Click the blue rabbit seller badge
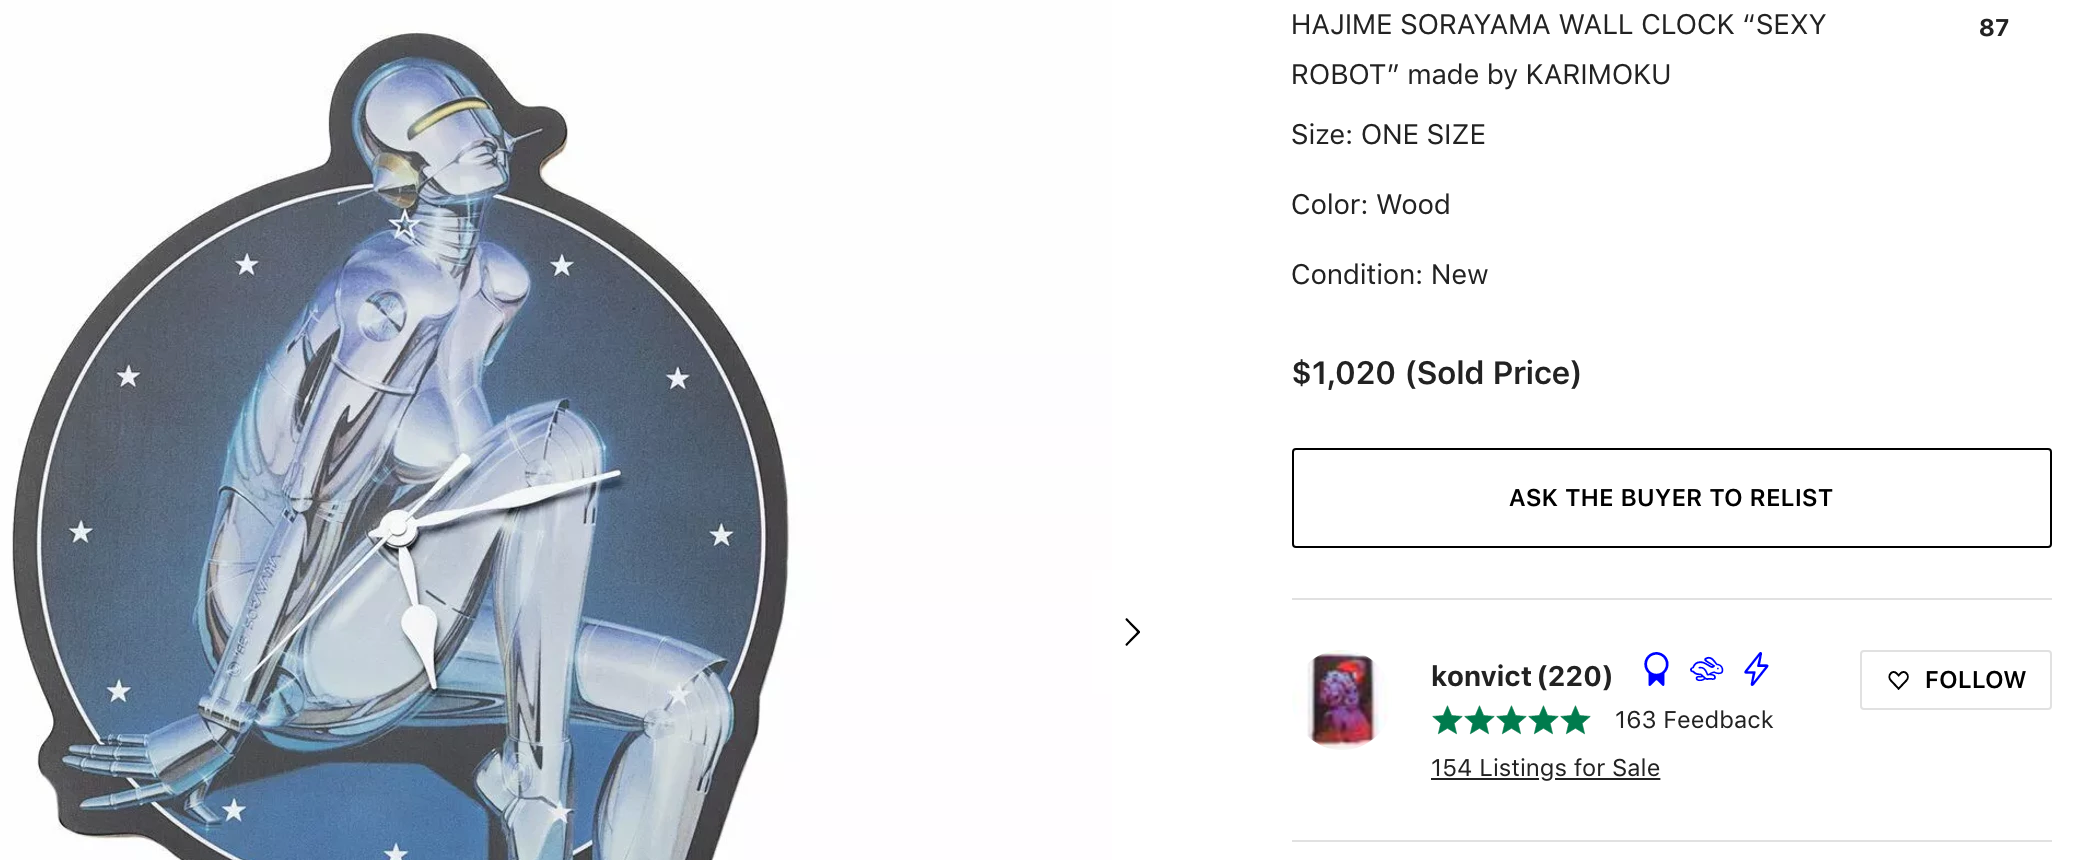This screenshot has height=860, width=2078. tap(1707, 669)
